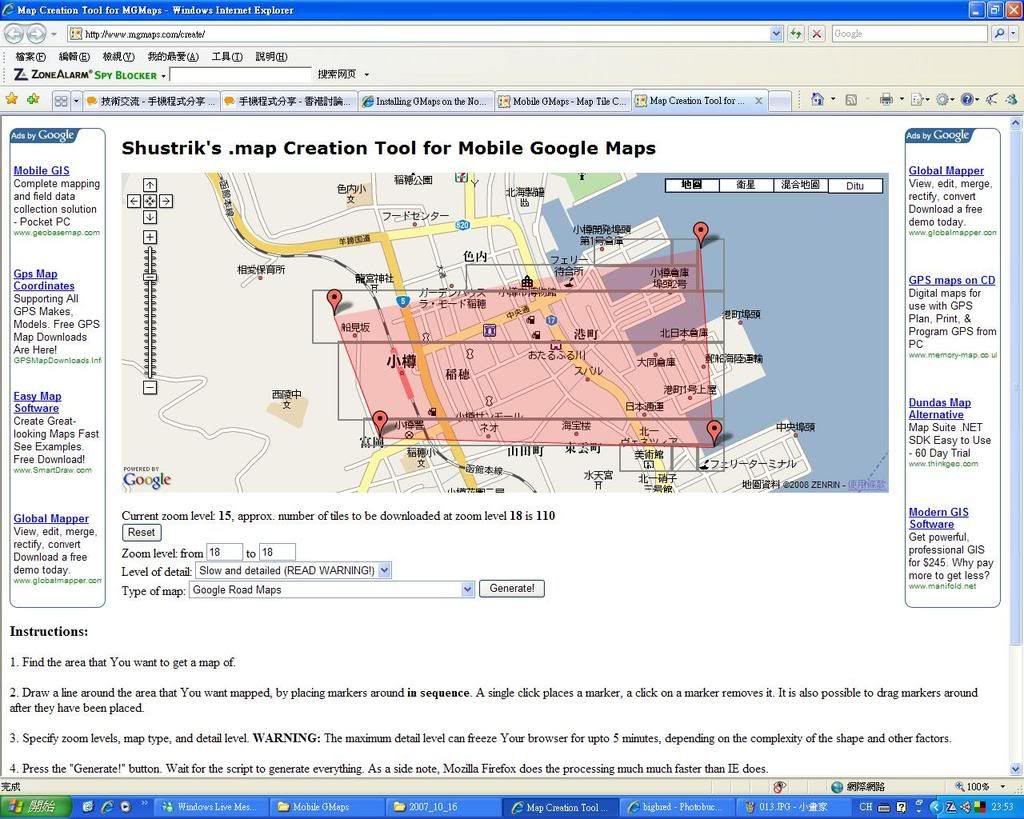Switch to the Mobile GMaps tab

pyautogui.click(x=563, y=101)
